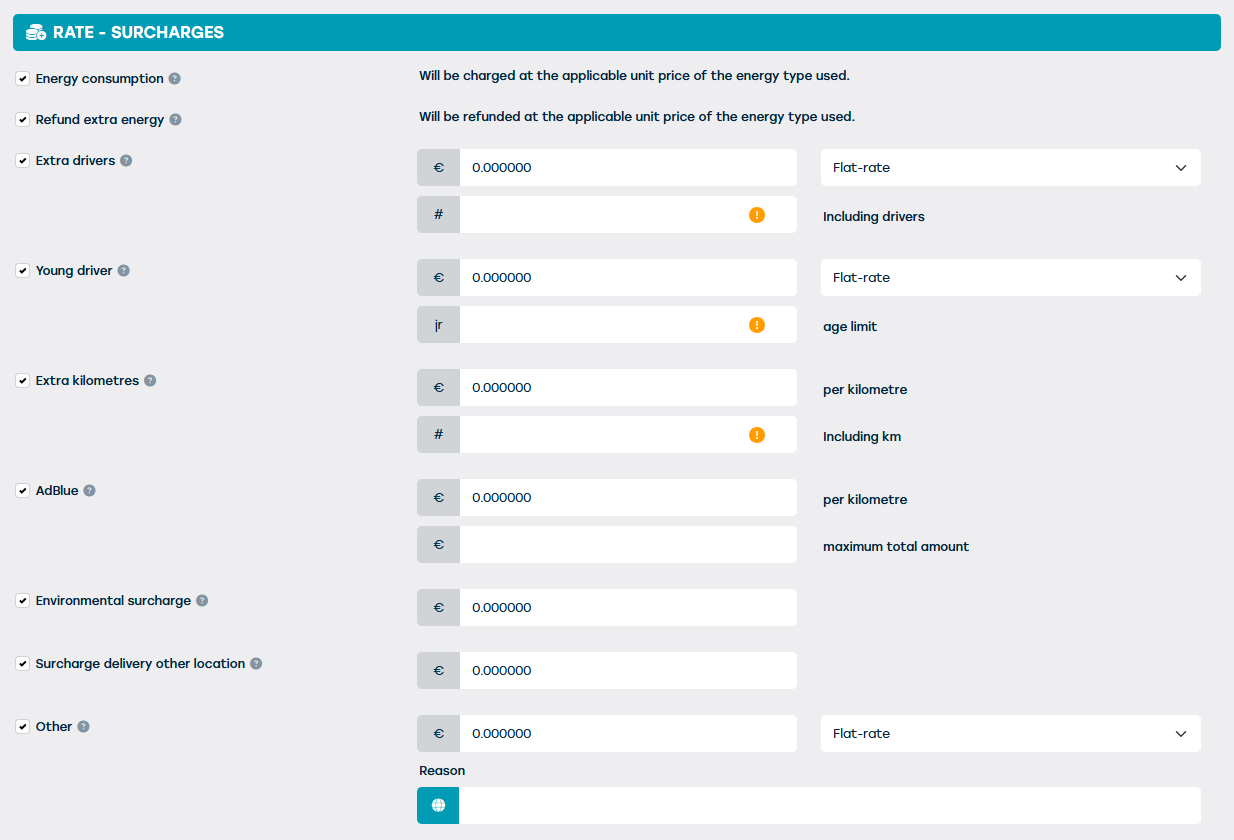This screenshot has width=1234, height=840.
Task: Click the Reason text input field
Action: (828, 805)
